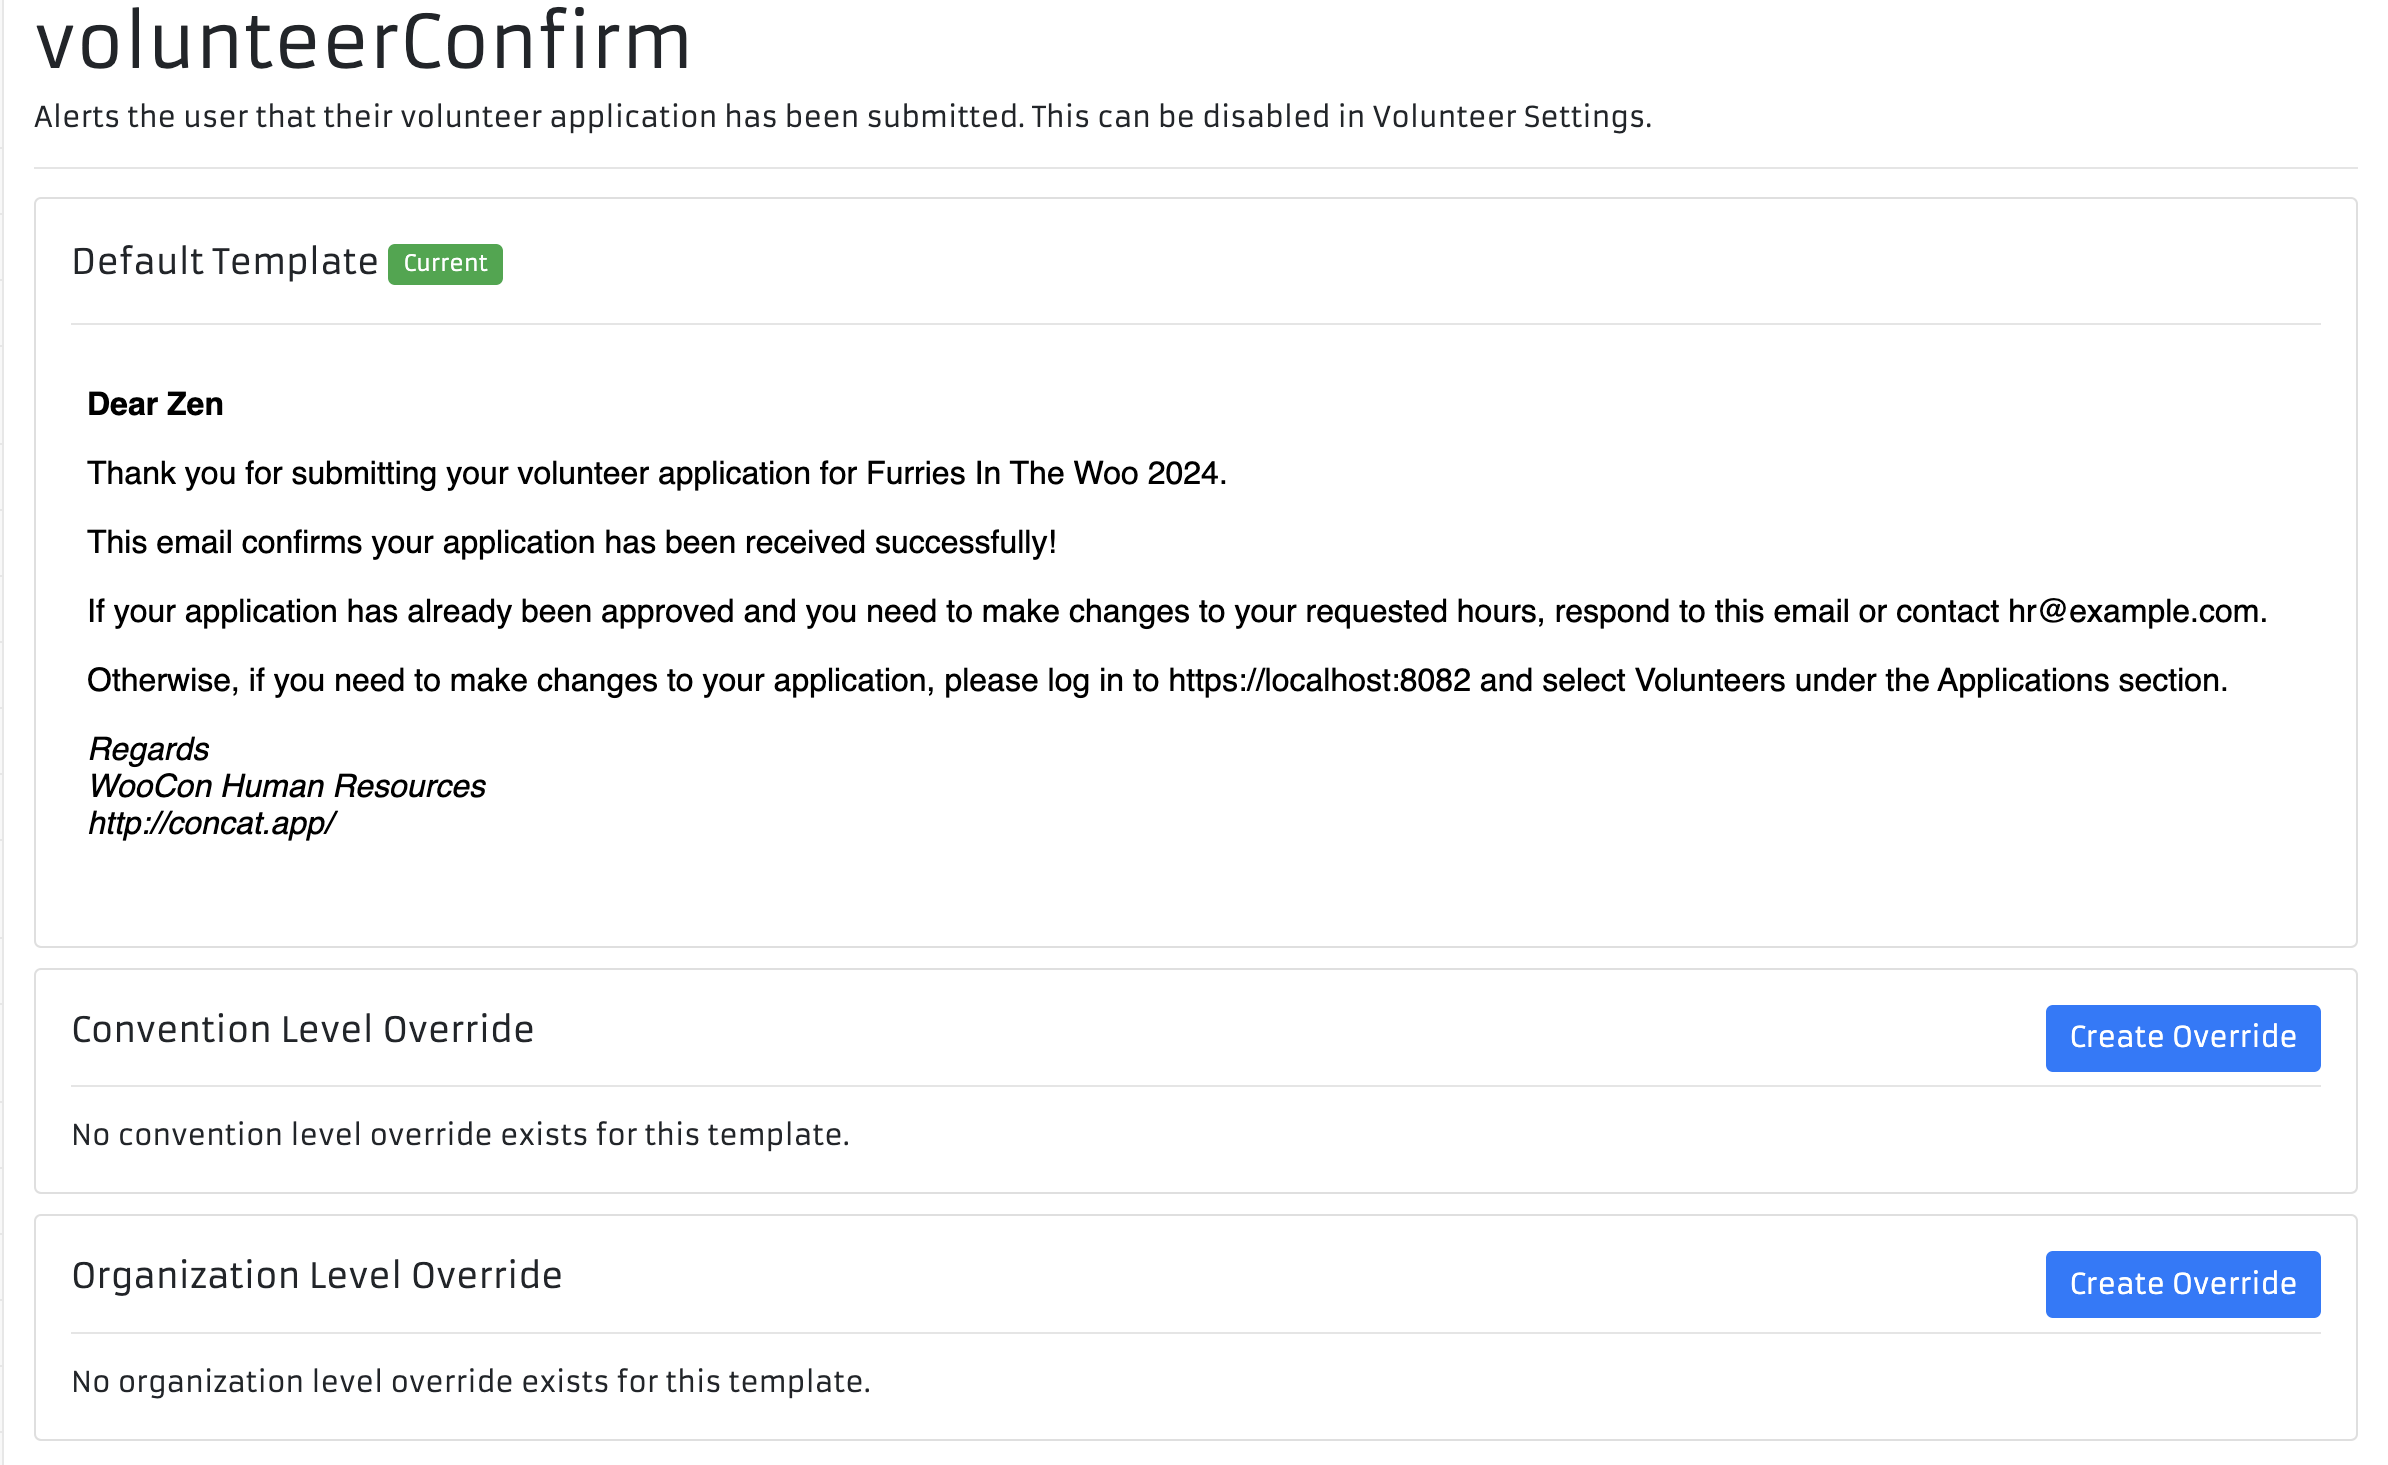Click Create Override for Convention Level
The image size is (2388, 1465).
2182,1037
